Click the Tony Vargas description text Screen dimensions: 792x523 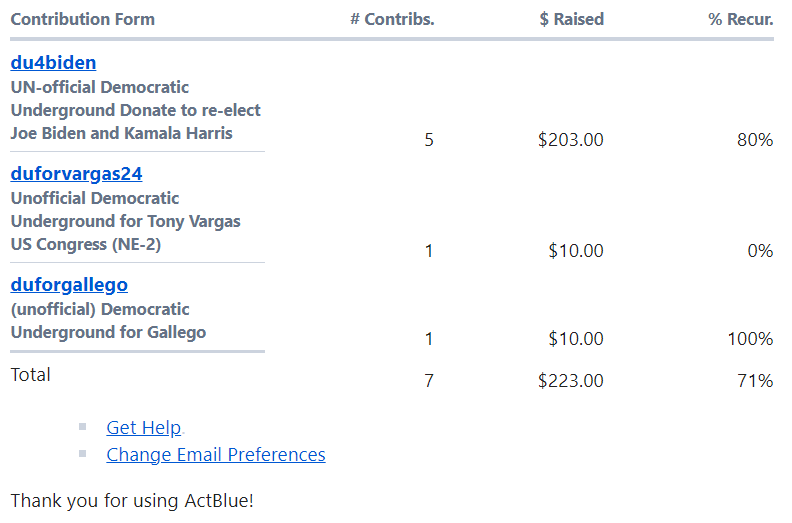[126, 221]
